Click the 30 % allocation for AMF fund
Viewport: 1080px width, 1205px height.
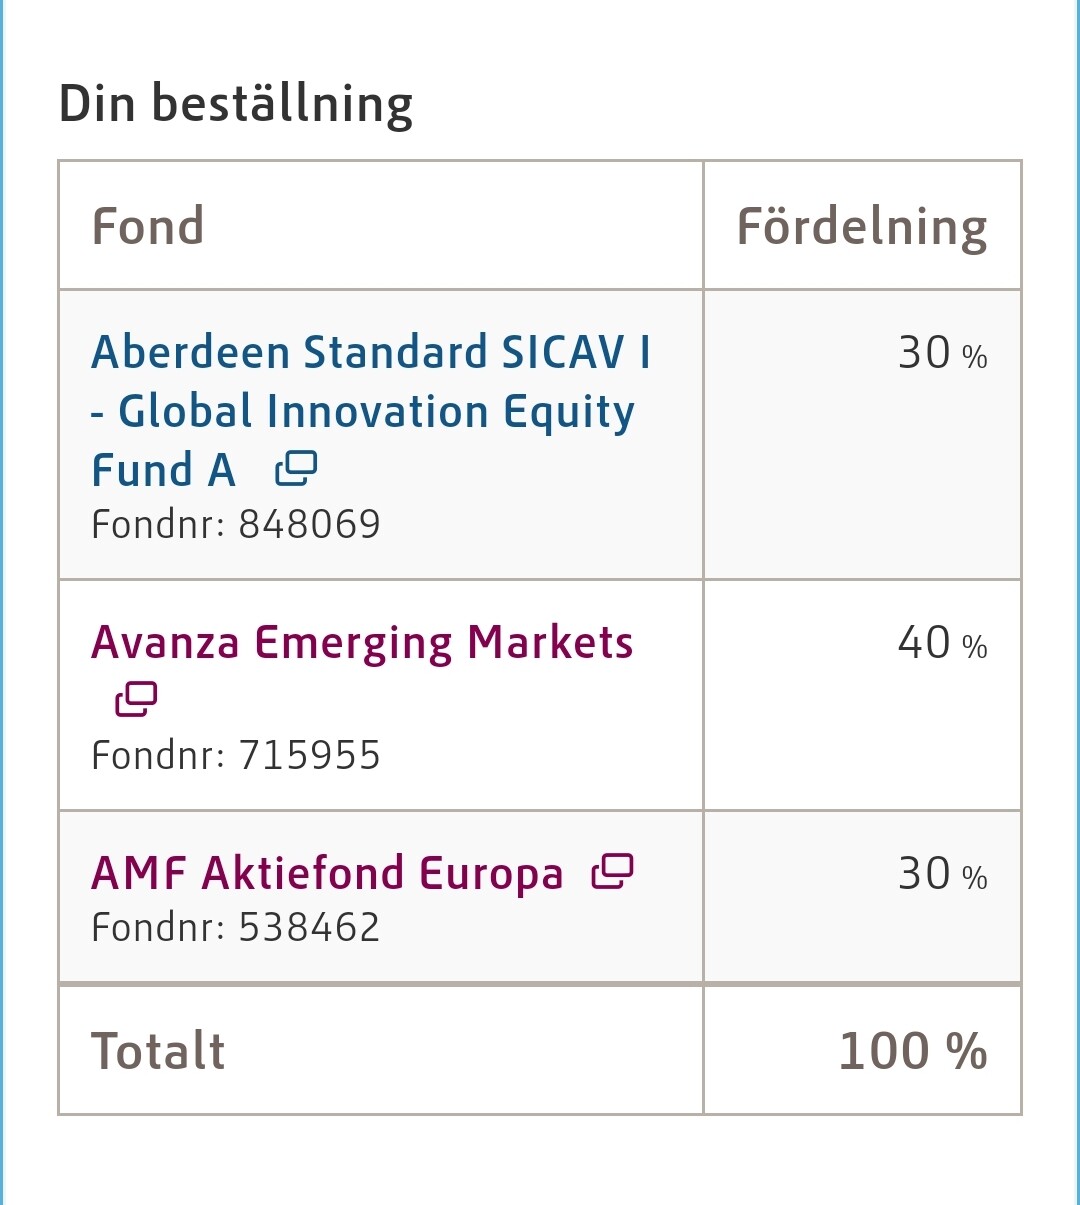pos(942,874)
